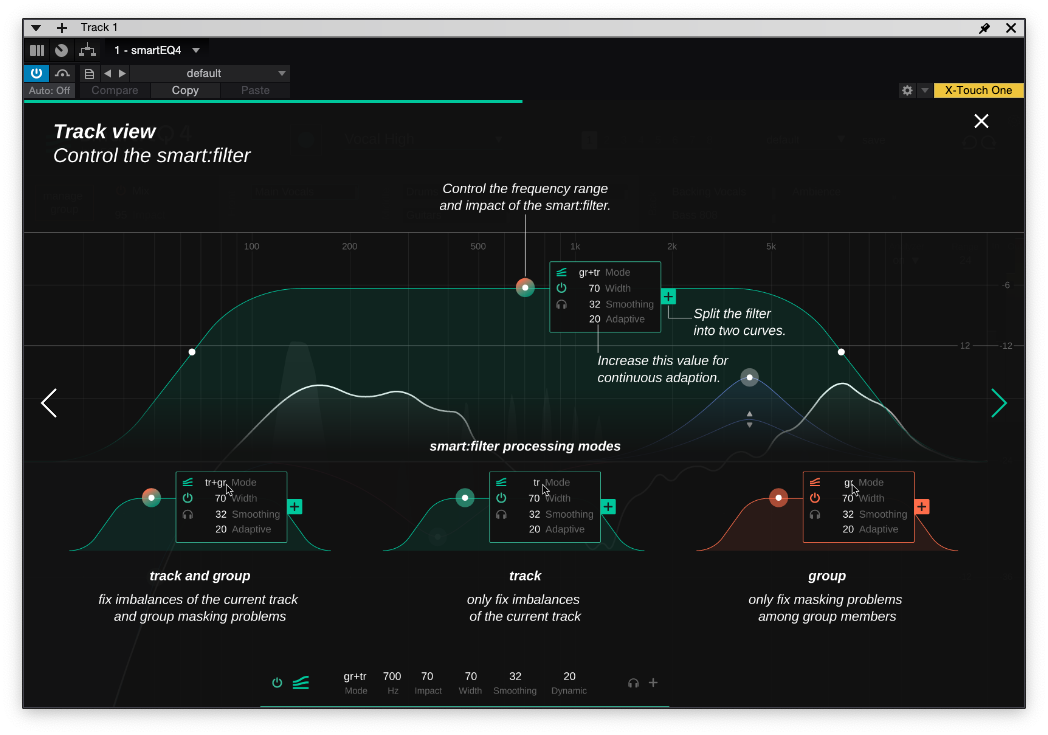Toggle power icon in gr+tr popup
Viewport: 1048px width, 735px height.
click(x=561, y=288)
